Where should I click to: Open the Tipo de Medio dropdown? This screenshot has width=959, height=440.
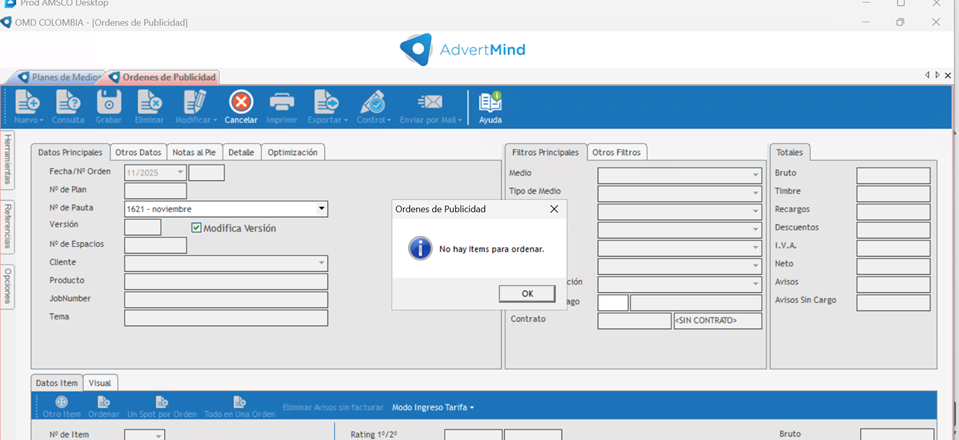pyautogui.click(x=756, y=194)
